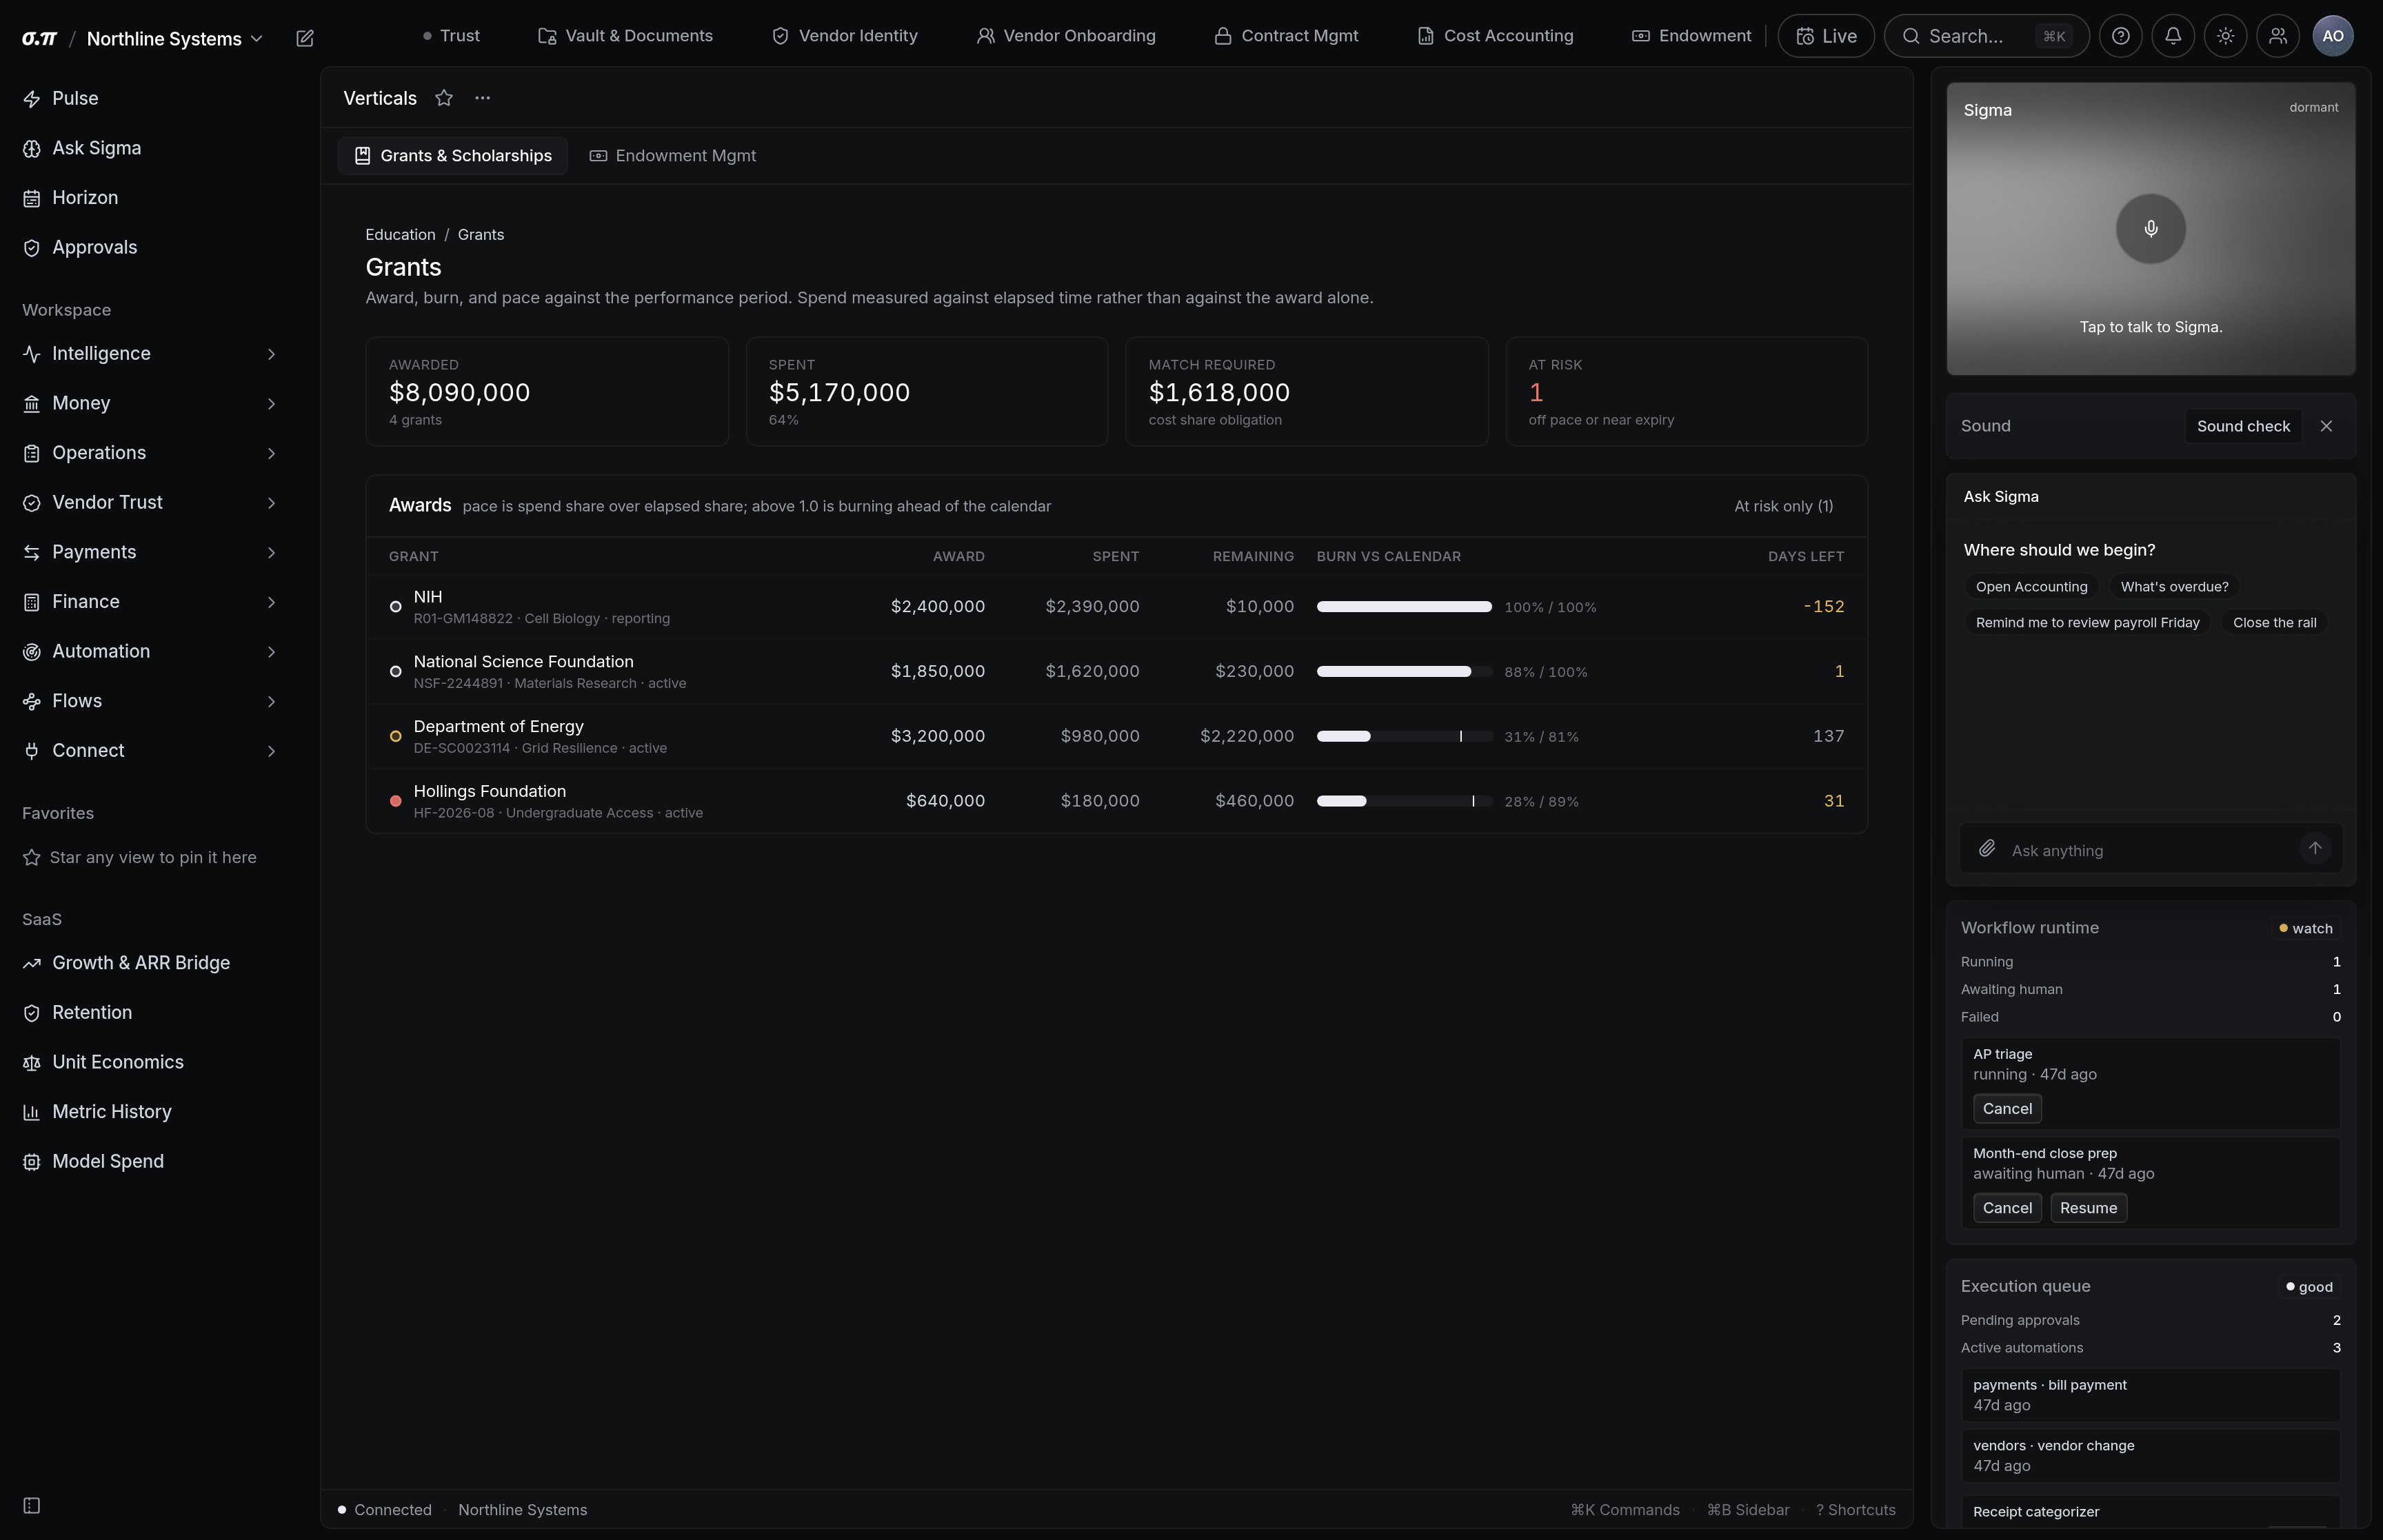Toggle light/dark theme sun icon
2383x1540 pixels.
pos(2225,36)
